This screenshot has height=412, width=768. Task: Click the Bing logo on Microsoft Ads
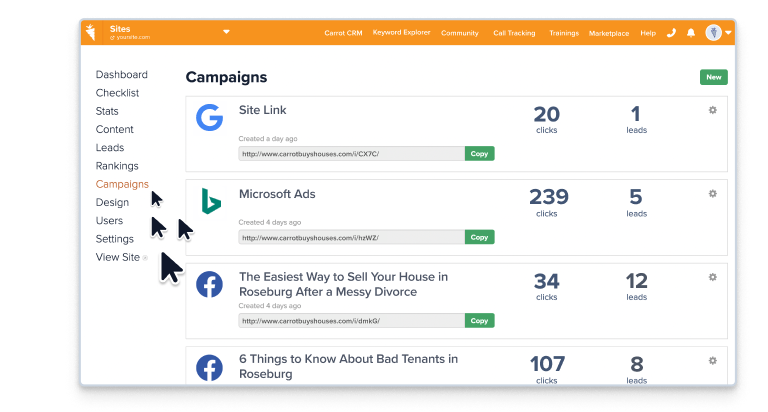pos(209,201)
